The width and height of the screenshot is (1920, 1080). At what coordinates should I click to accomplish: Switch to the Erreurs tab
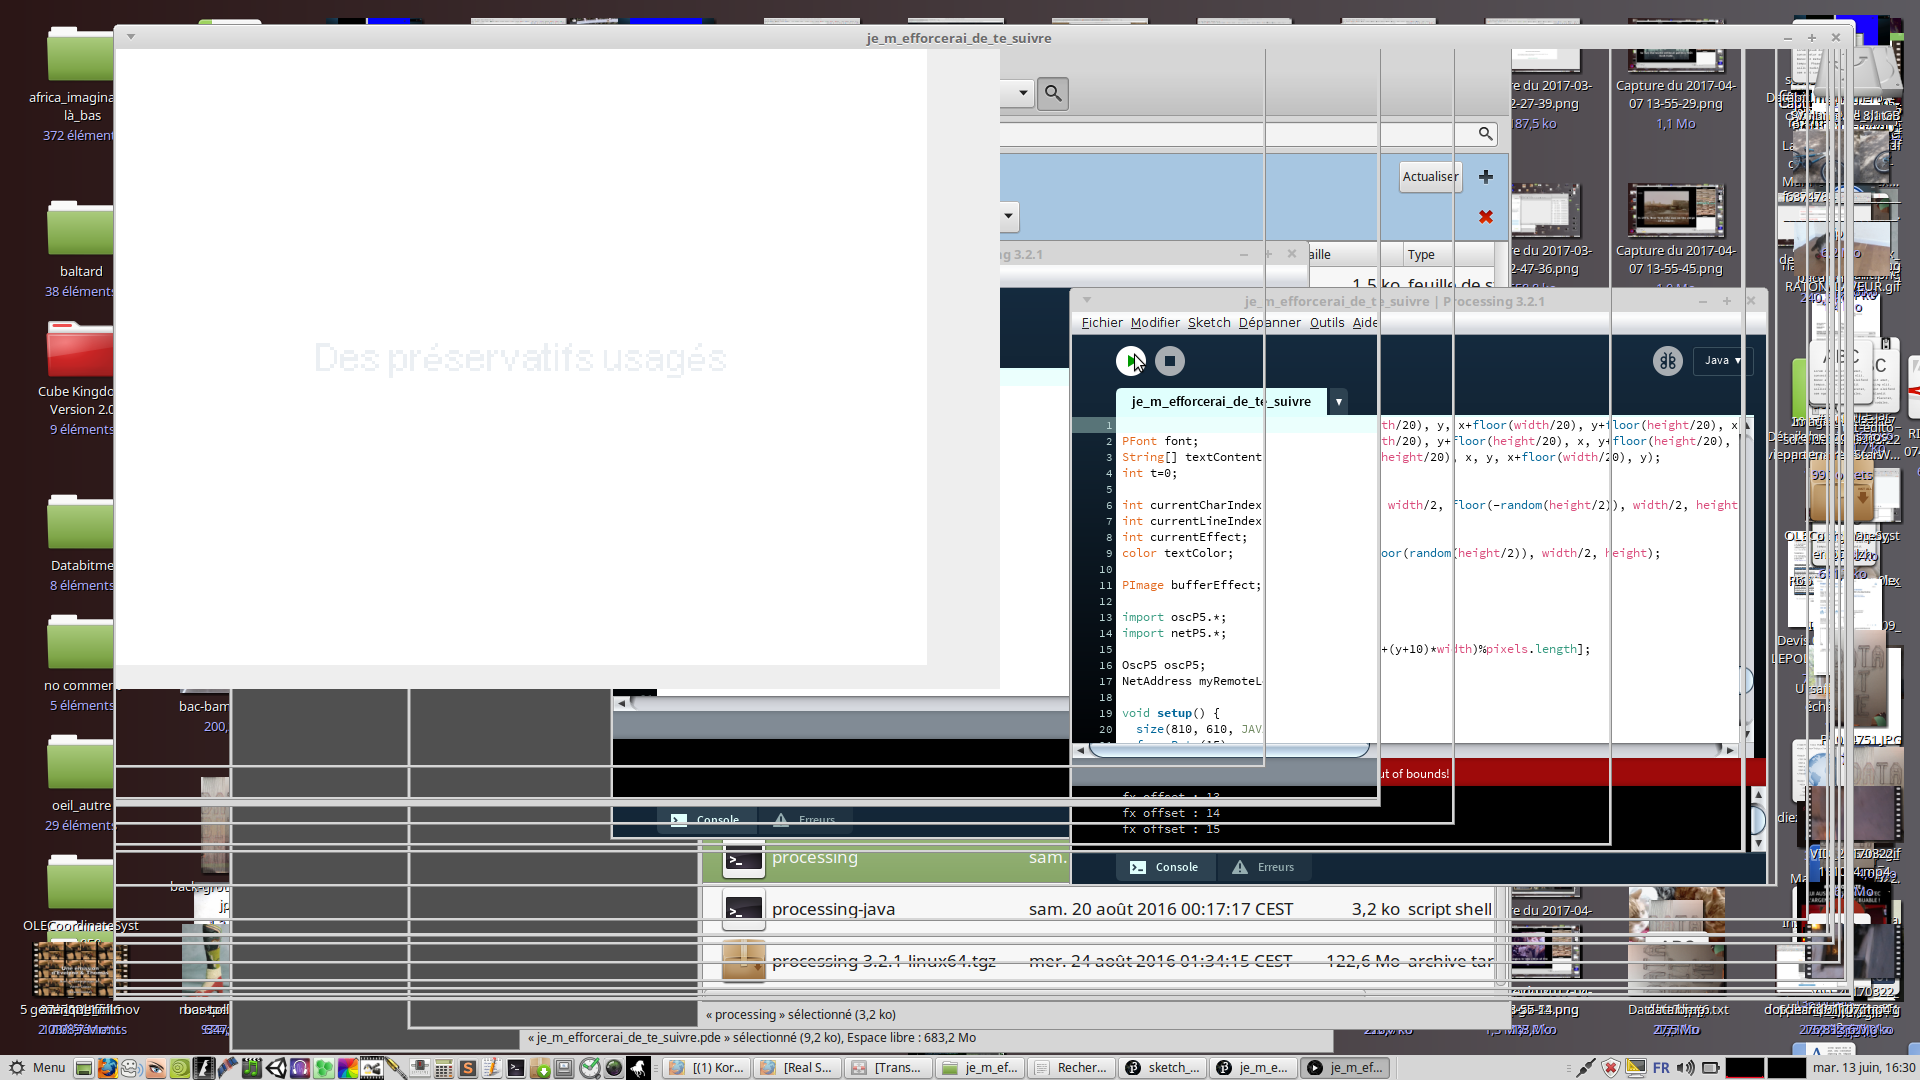pos(1263,867)
